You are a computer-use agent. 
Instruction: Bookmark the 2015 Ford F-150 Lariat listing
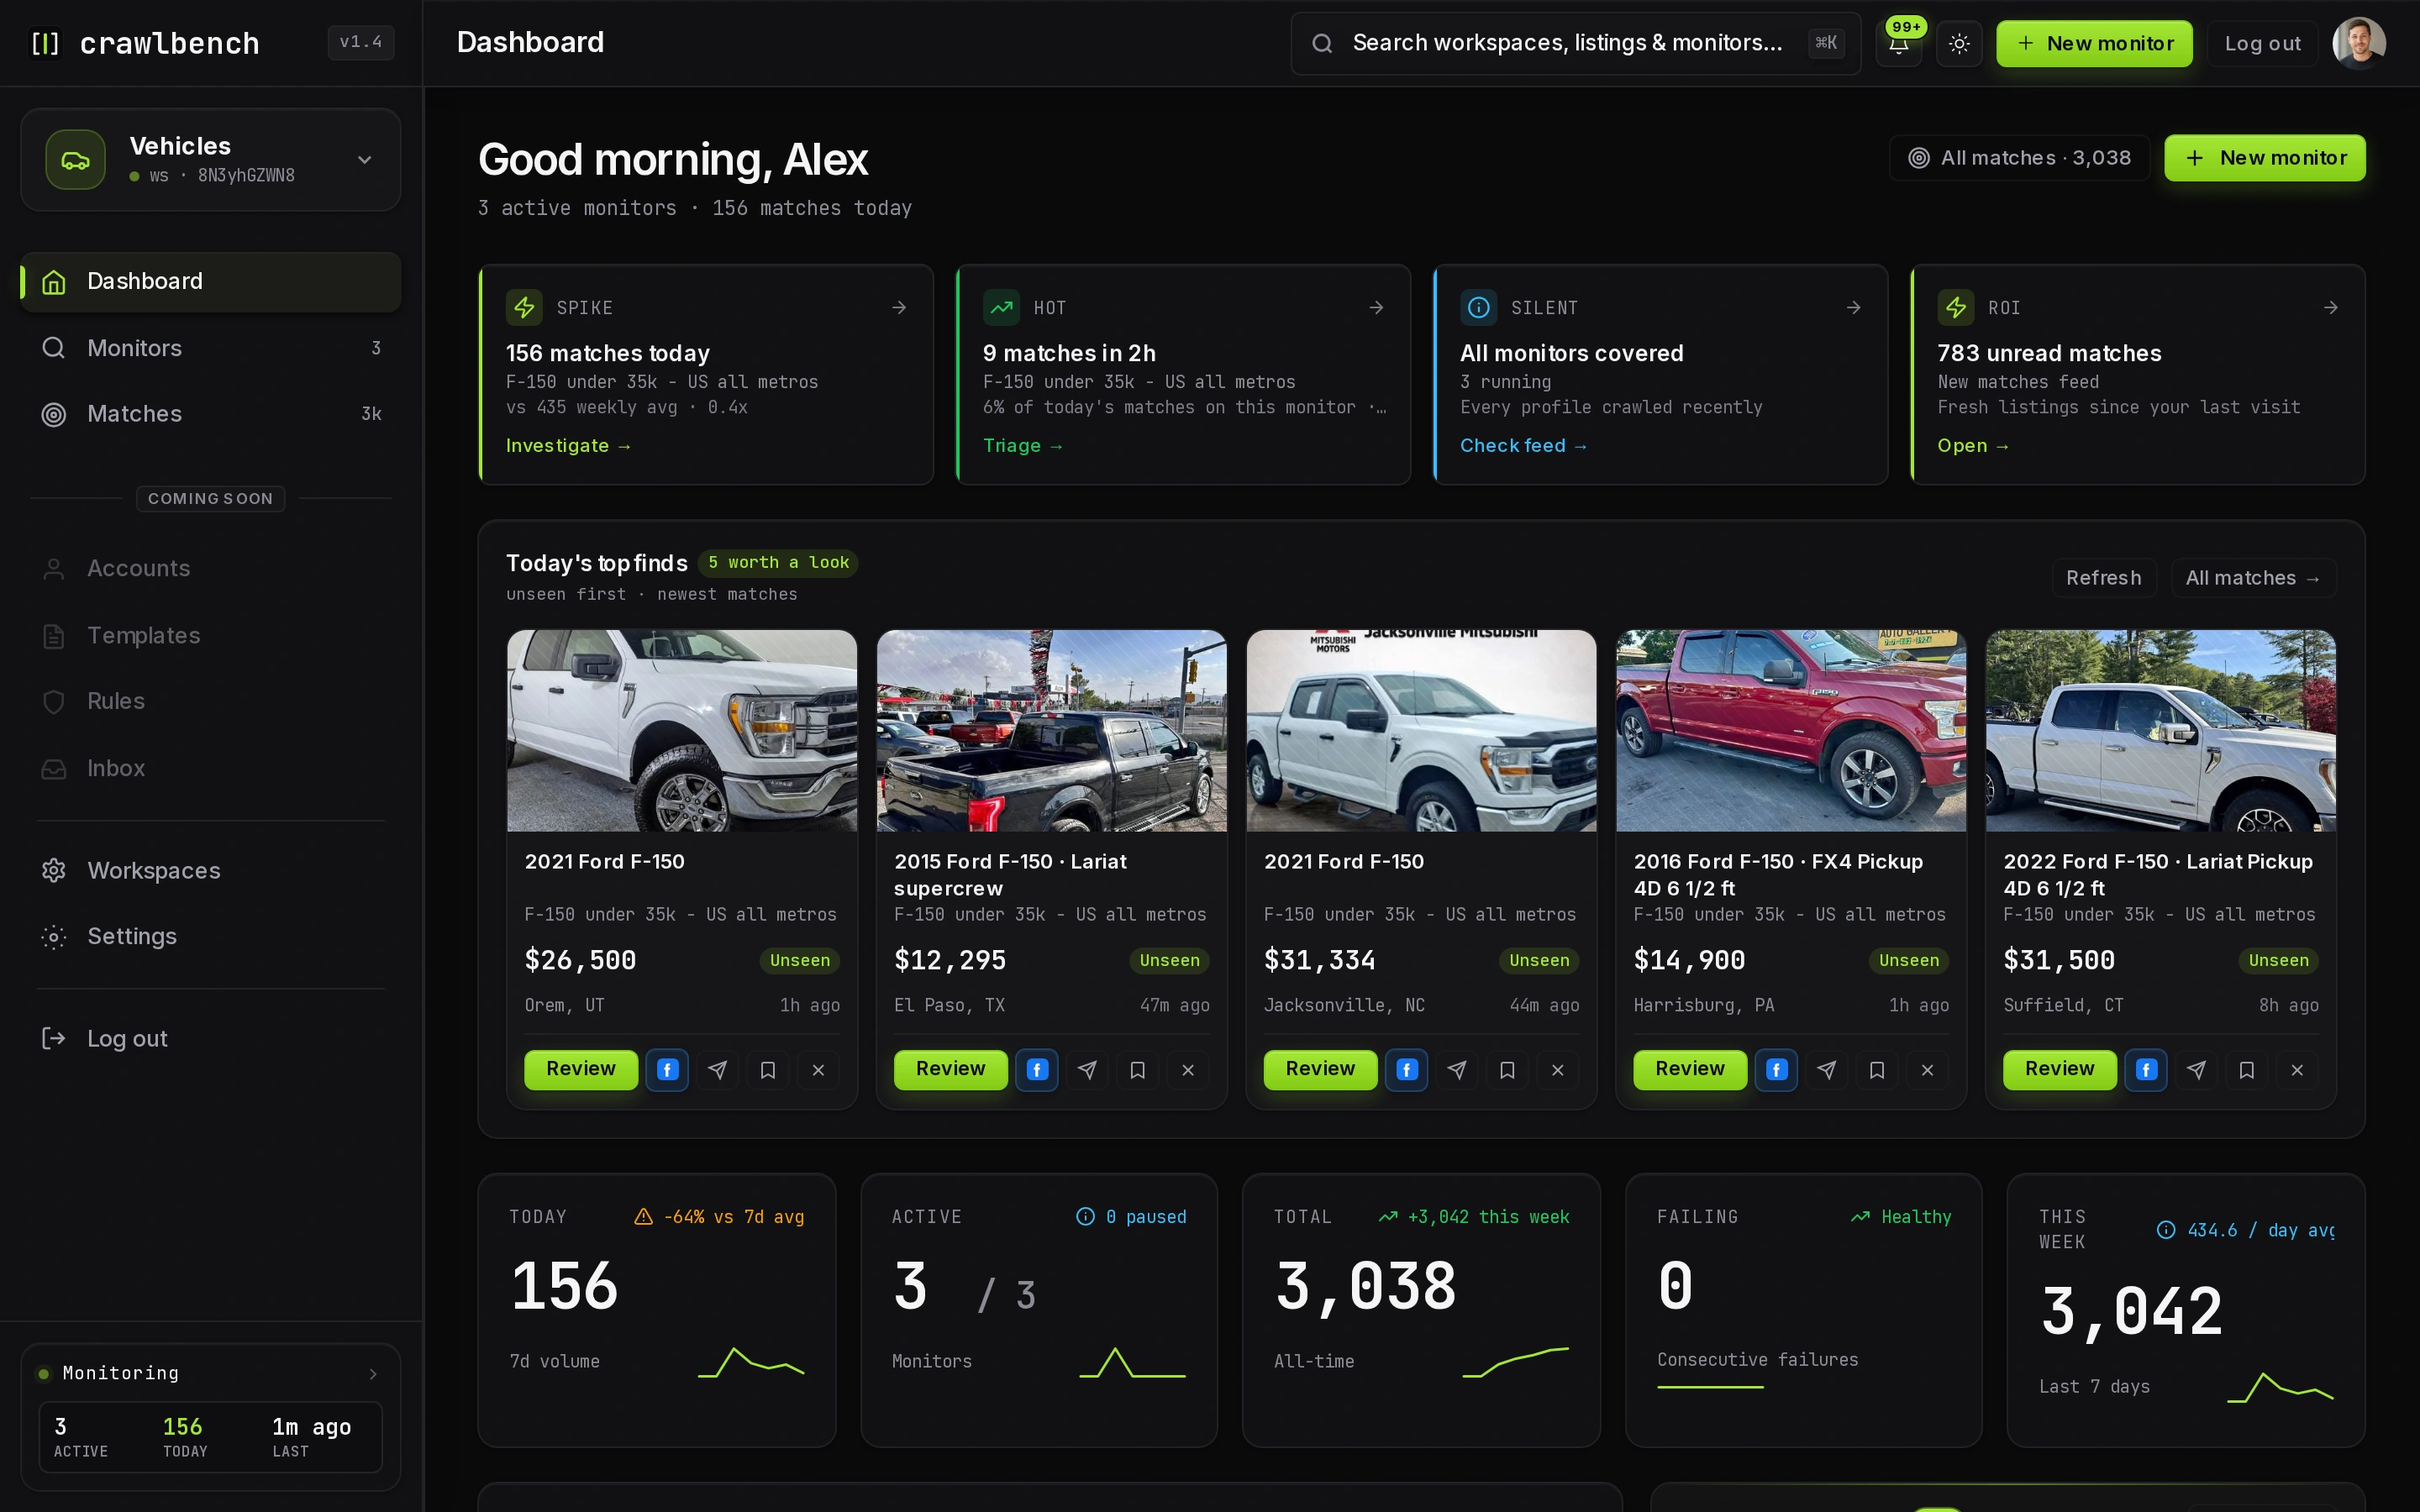[1137, 1070]
